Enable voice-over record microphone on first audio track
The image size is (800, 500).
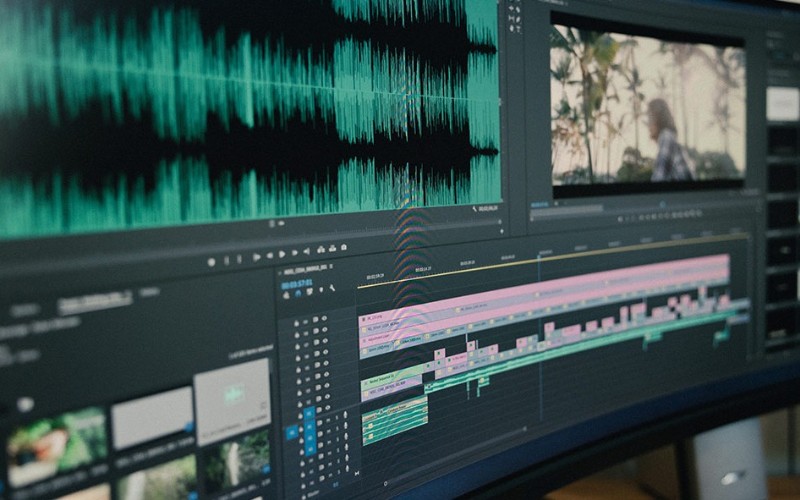point(346,414)
